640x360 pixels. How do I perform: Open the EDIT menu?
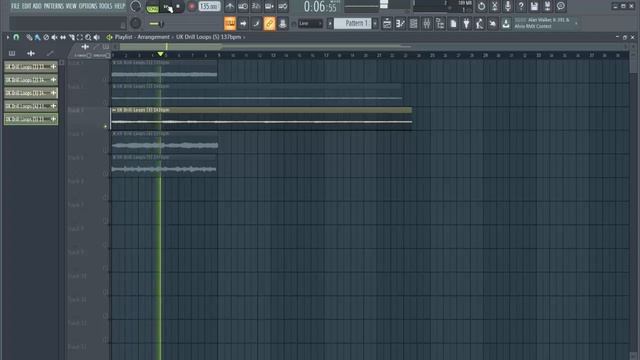(26, 6)
